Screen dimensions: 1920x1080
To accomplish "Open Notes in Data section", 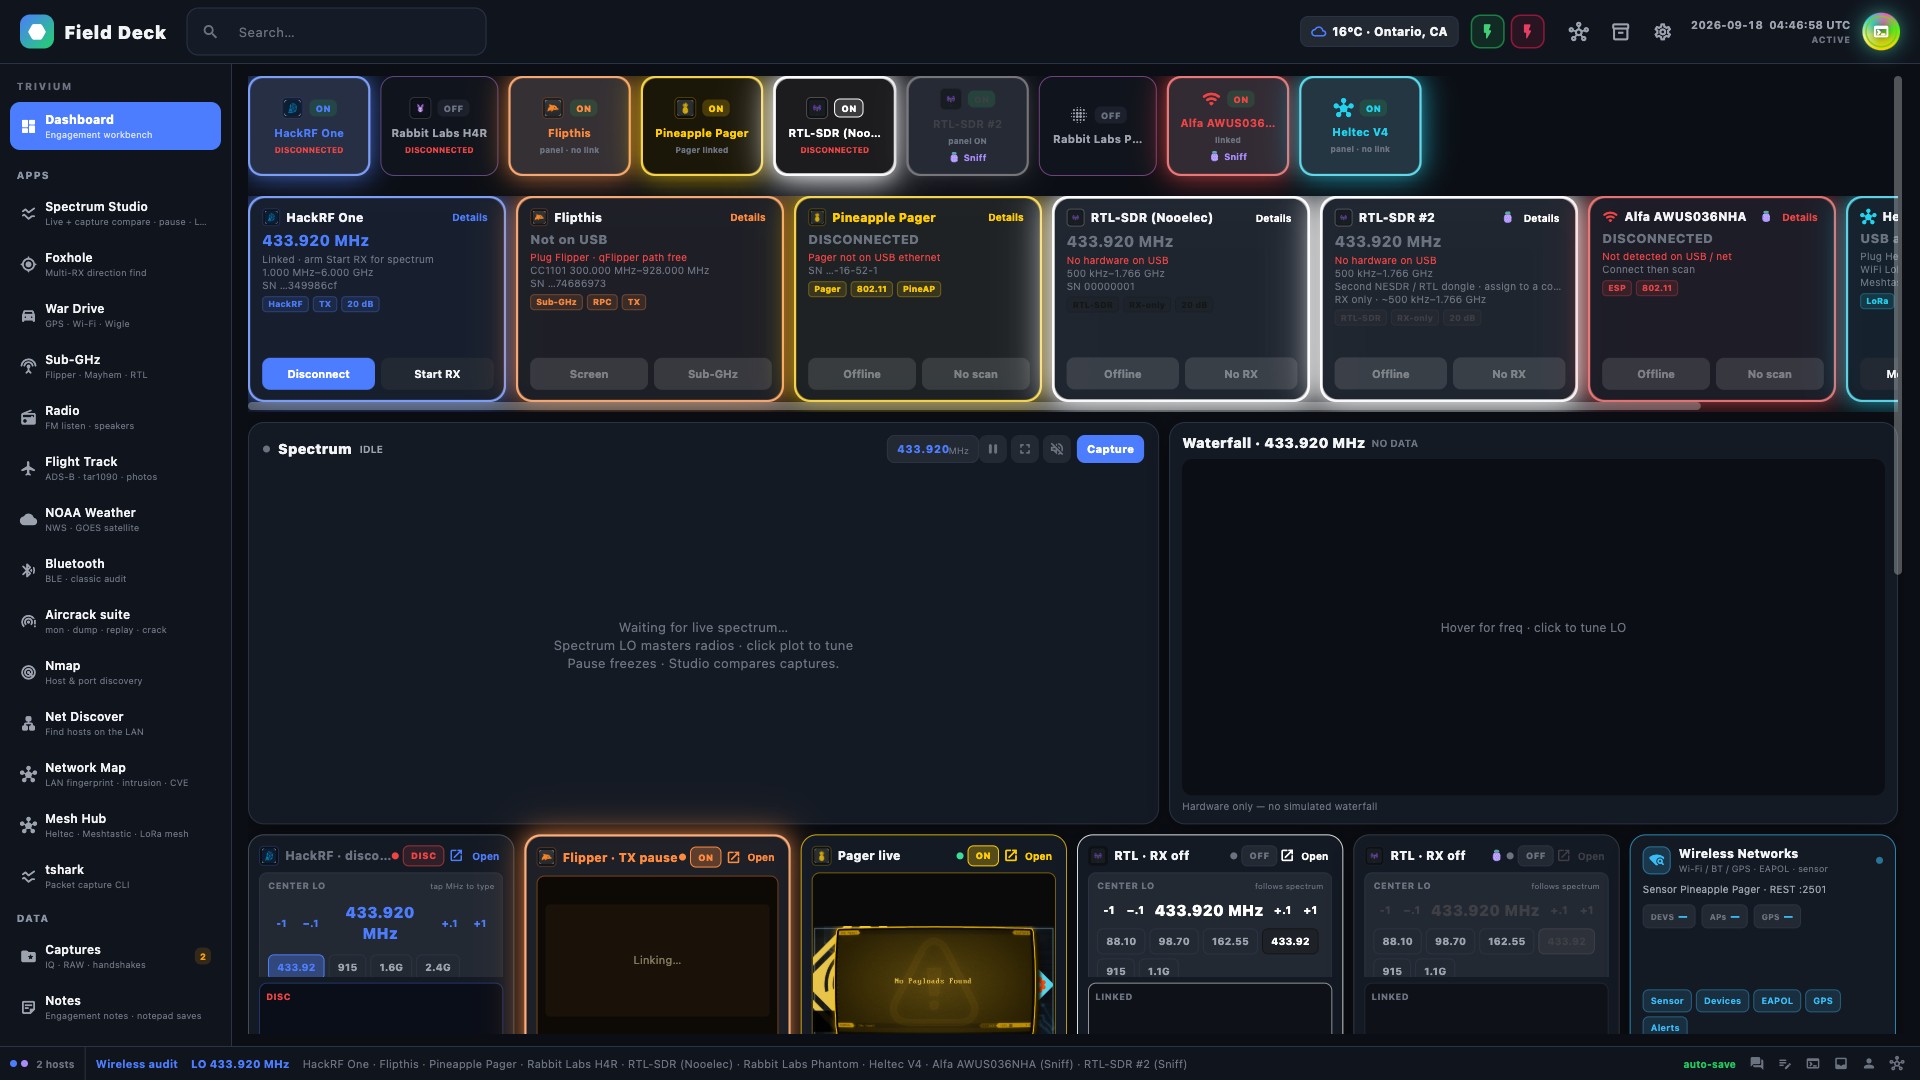I will (115, 1007).
